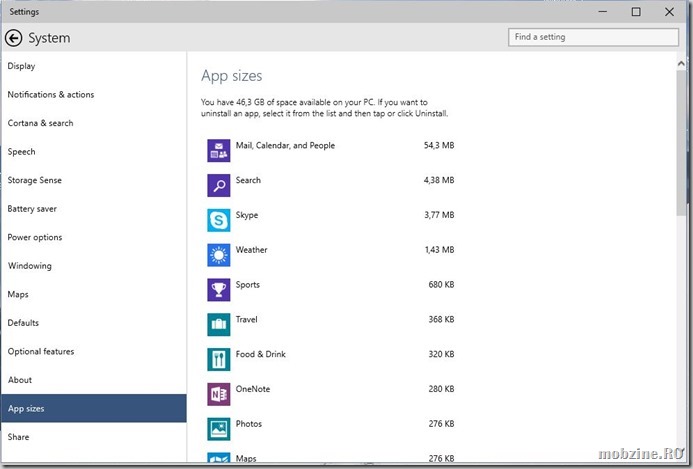Select the Sports app name
The width and height of the screenshot is (693, 469).
(248, 285)
